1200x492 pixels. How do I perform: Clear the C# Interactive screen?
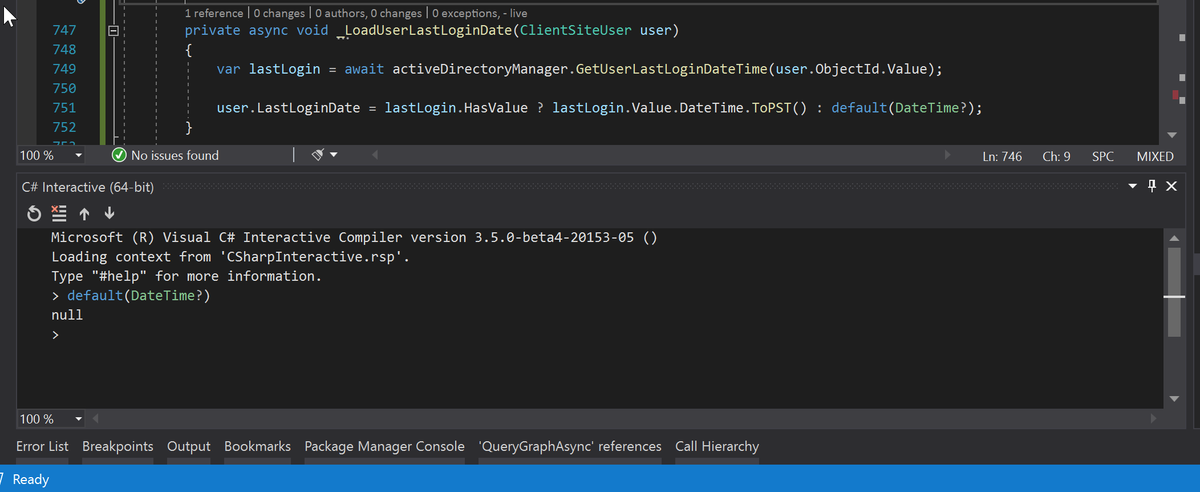(59, 213)
